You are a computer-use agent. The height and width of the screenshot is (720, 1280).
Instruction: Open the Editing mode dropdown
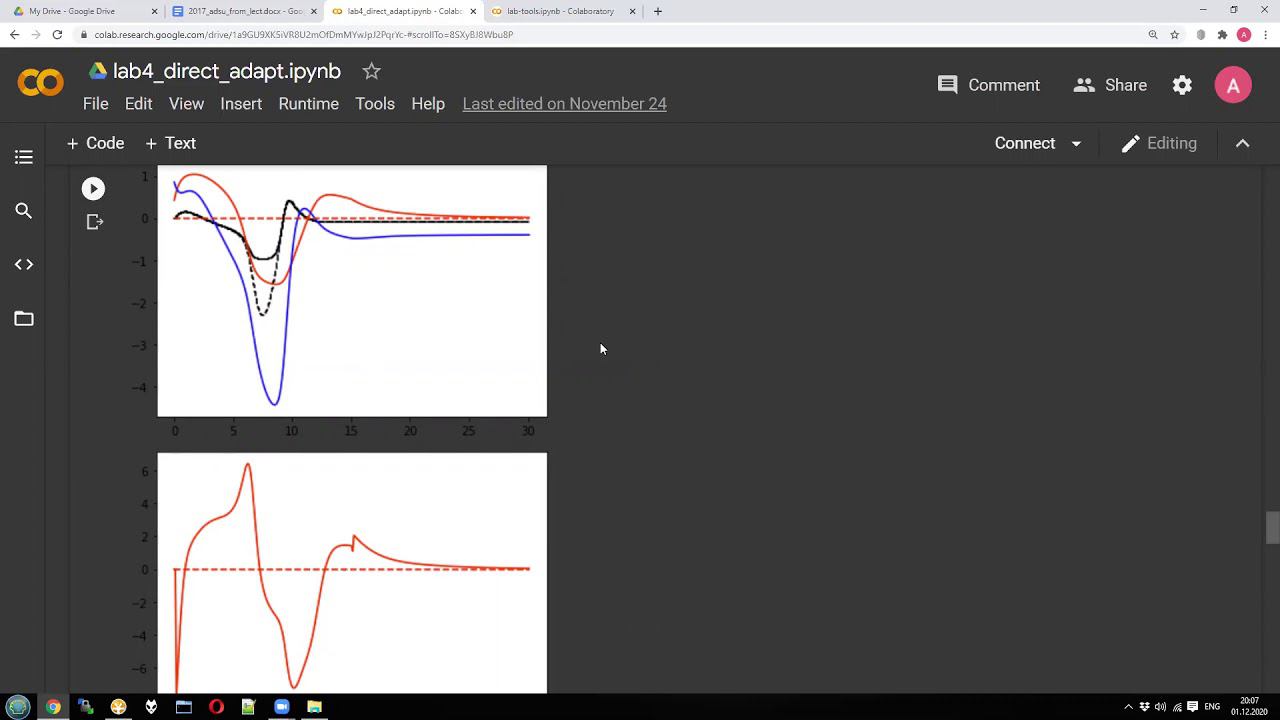pos(1159,143)
